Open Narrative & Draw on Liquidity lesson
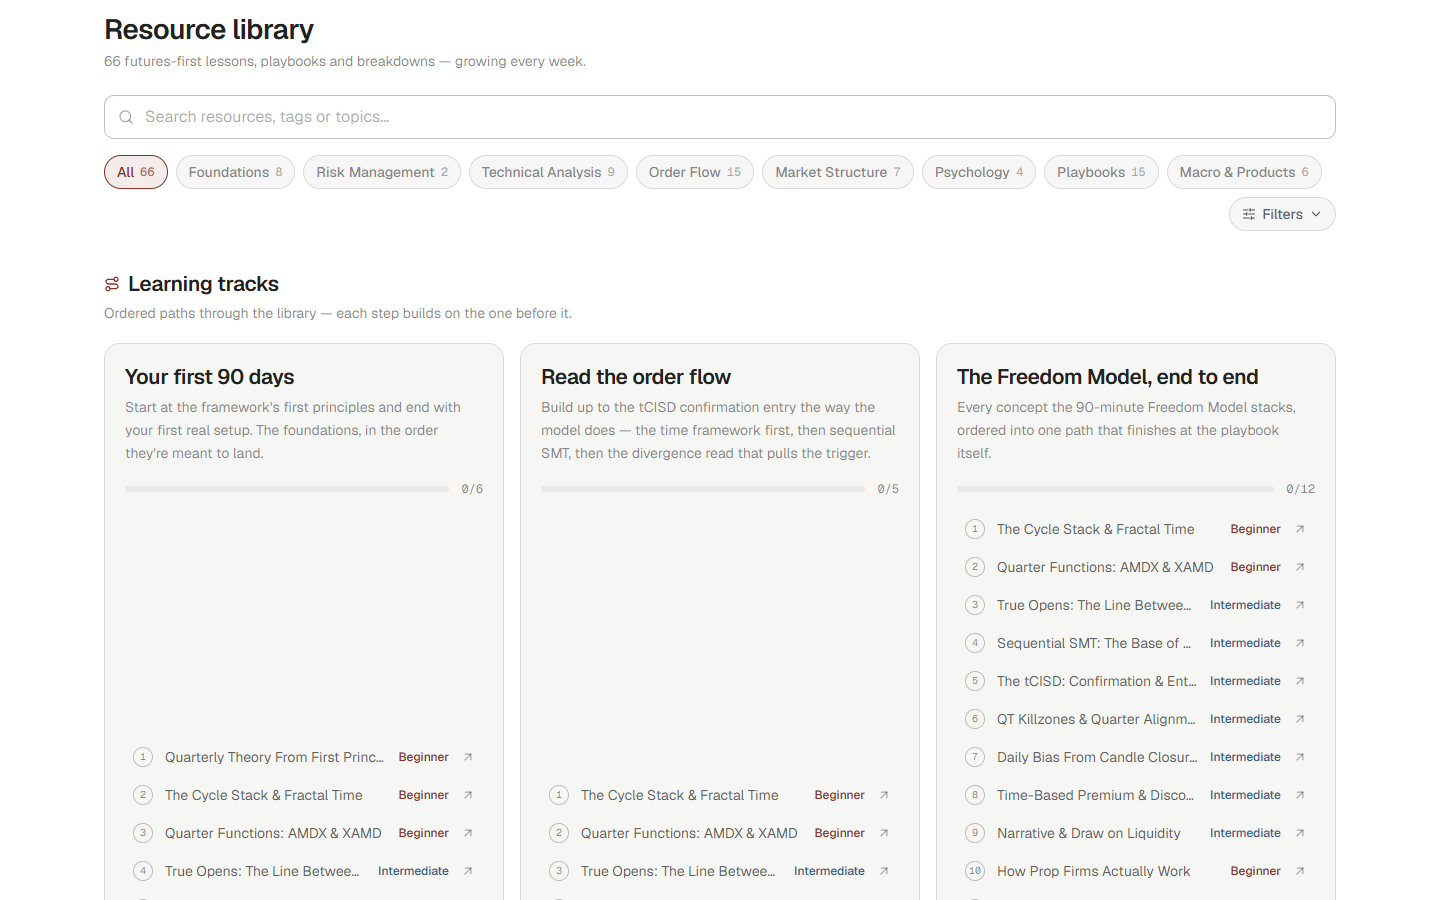 tap(1136, 833)
